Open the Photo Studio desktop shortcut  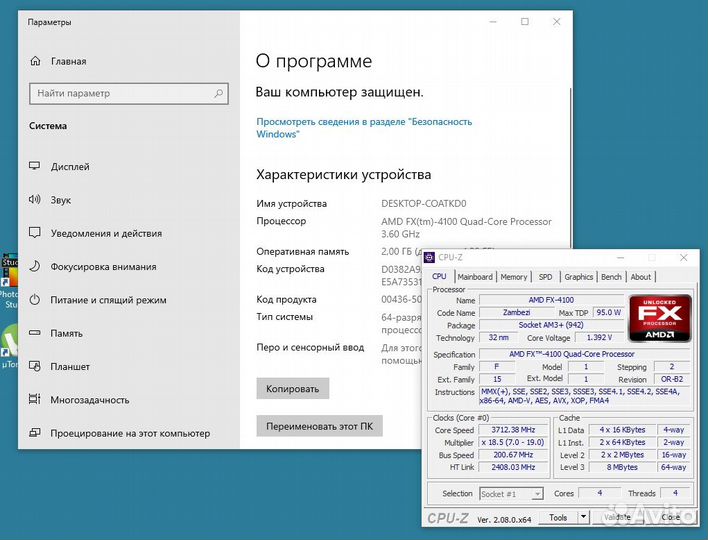tap(9, 282)
